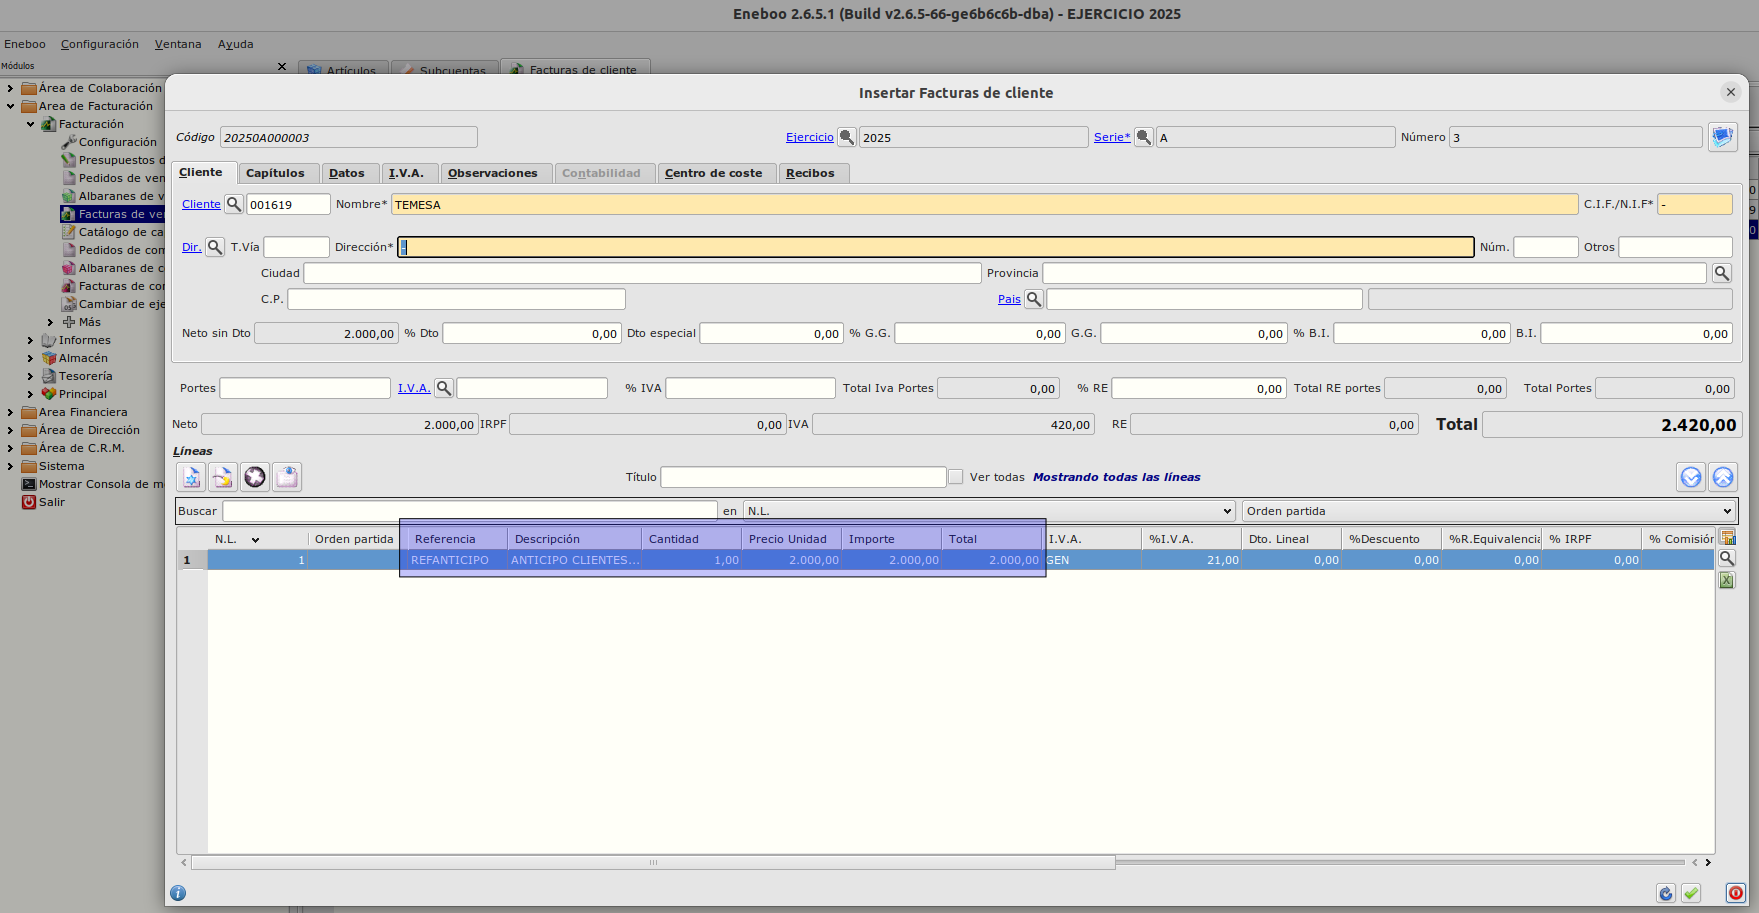
Task: Click the Pais link
Action: click(1009, 299)
